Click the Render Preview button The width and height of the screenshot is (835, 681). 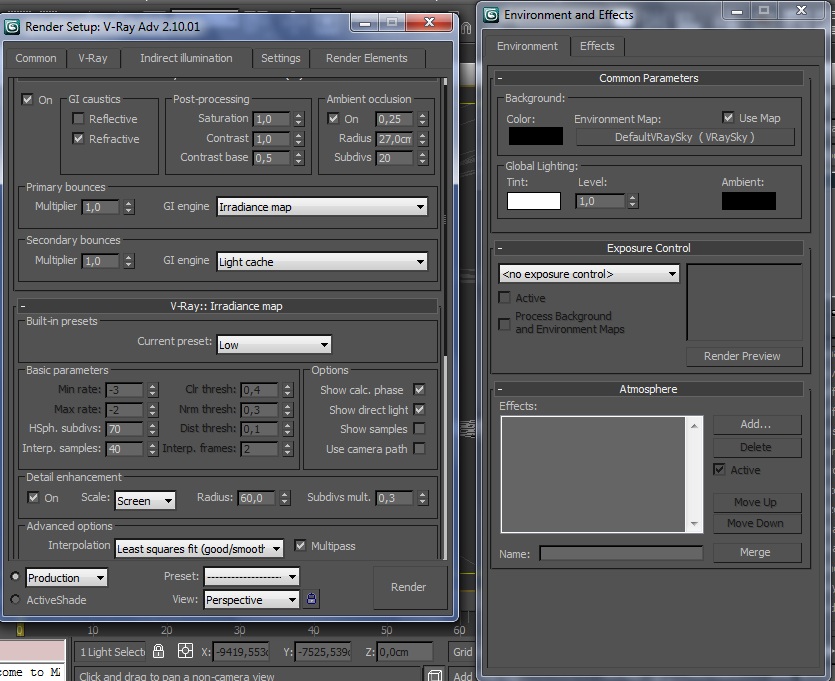(x=743, y=356)
